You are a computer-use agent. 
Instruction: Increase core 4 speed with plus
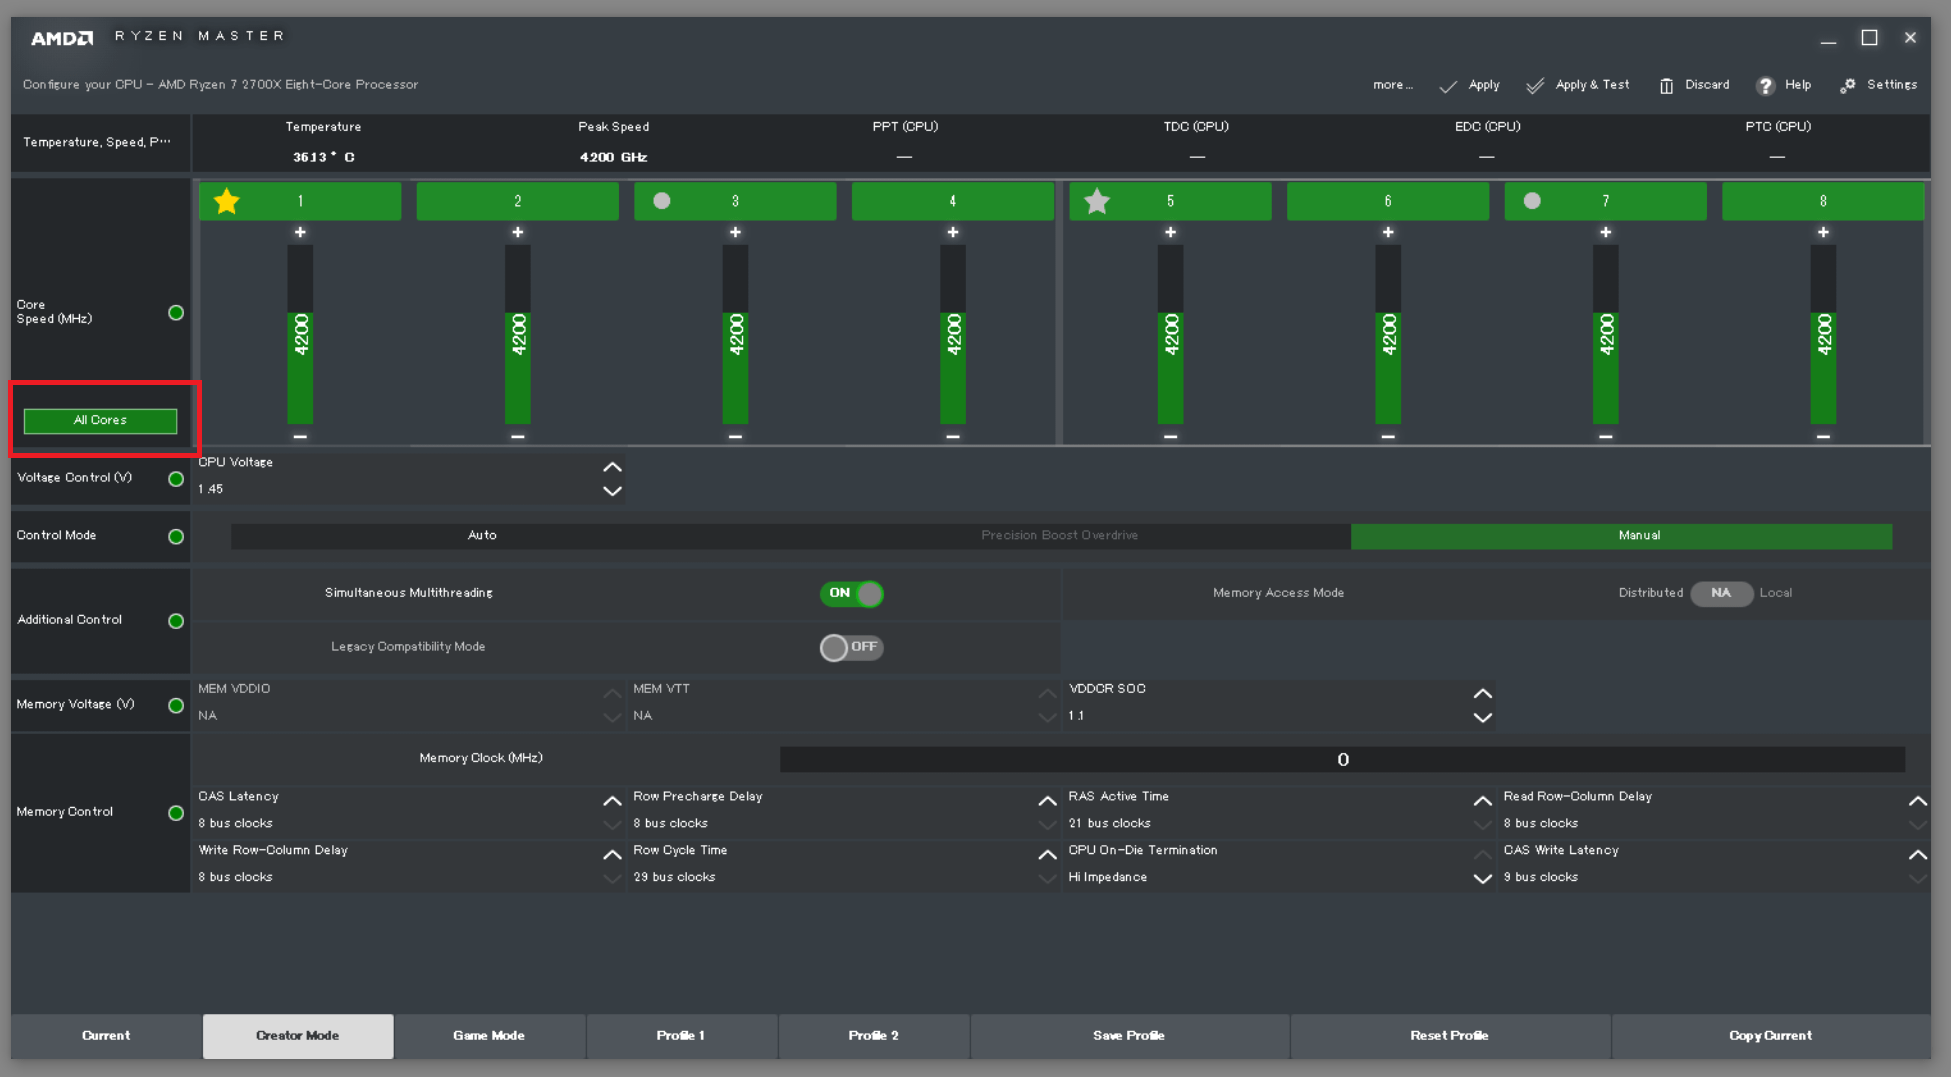953,232
